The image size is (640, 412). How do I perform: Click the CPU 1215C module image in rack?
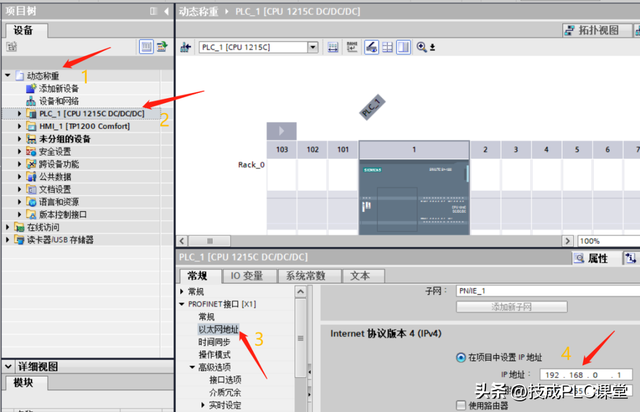(414, 198)
